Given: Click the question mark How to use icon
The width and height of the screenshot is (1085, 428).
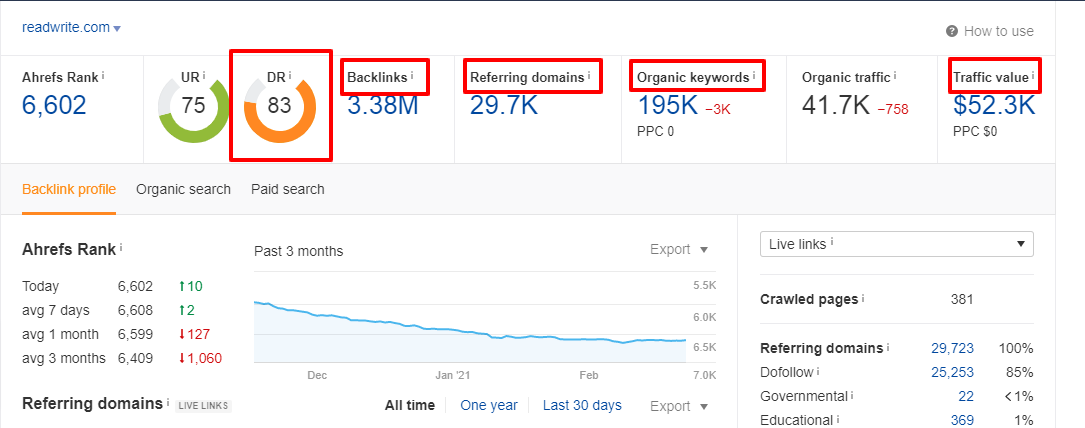Looking at the screenshot, I should [x=952, y=31].
